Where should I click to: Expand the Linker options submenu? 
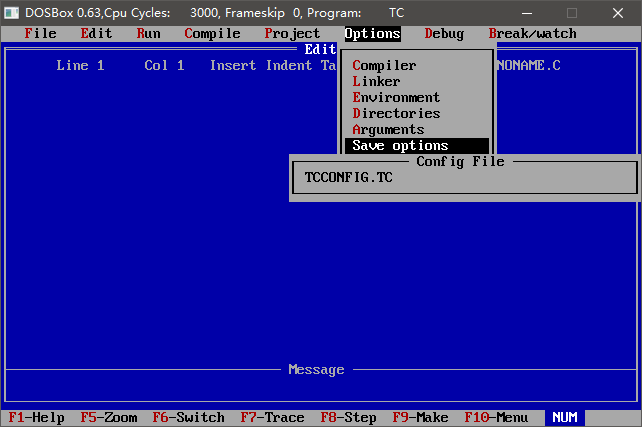pos(376,82)
